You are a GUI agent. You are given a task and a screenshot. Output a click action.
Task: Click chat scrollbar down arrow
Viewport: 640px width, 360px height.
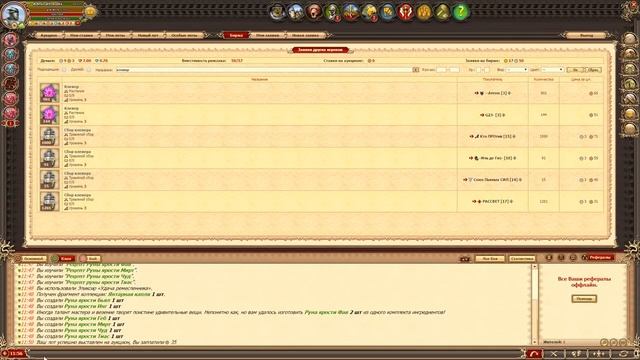click(x=534, y=342)
